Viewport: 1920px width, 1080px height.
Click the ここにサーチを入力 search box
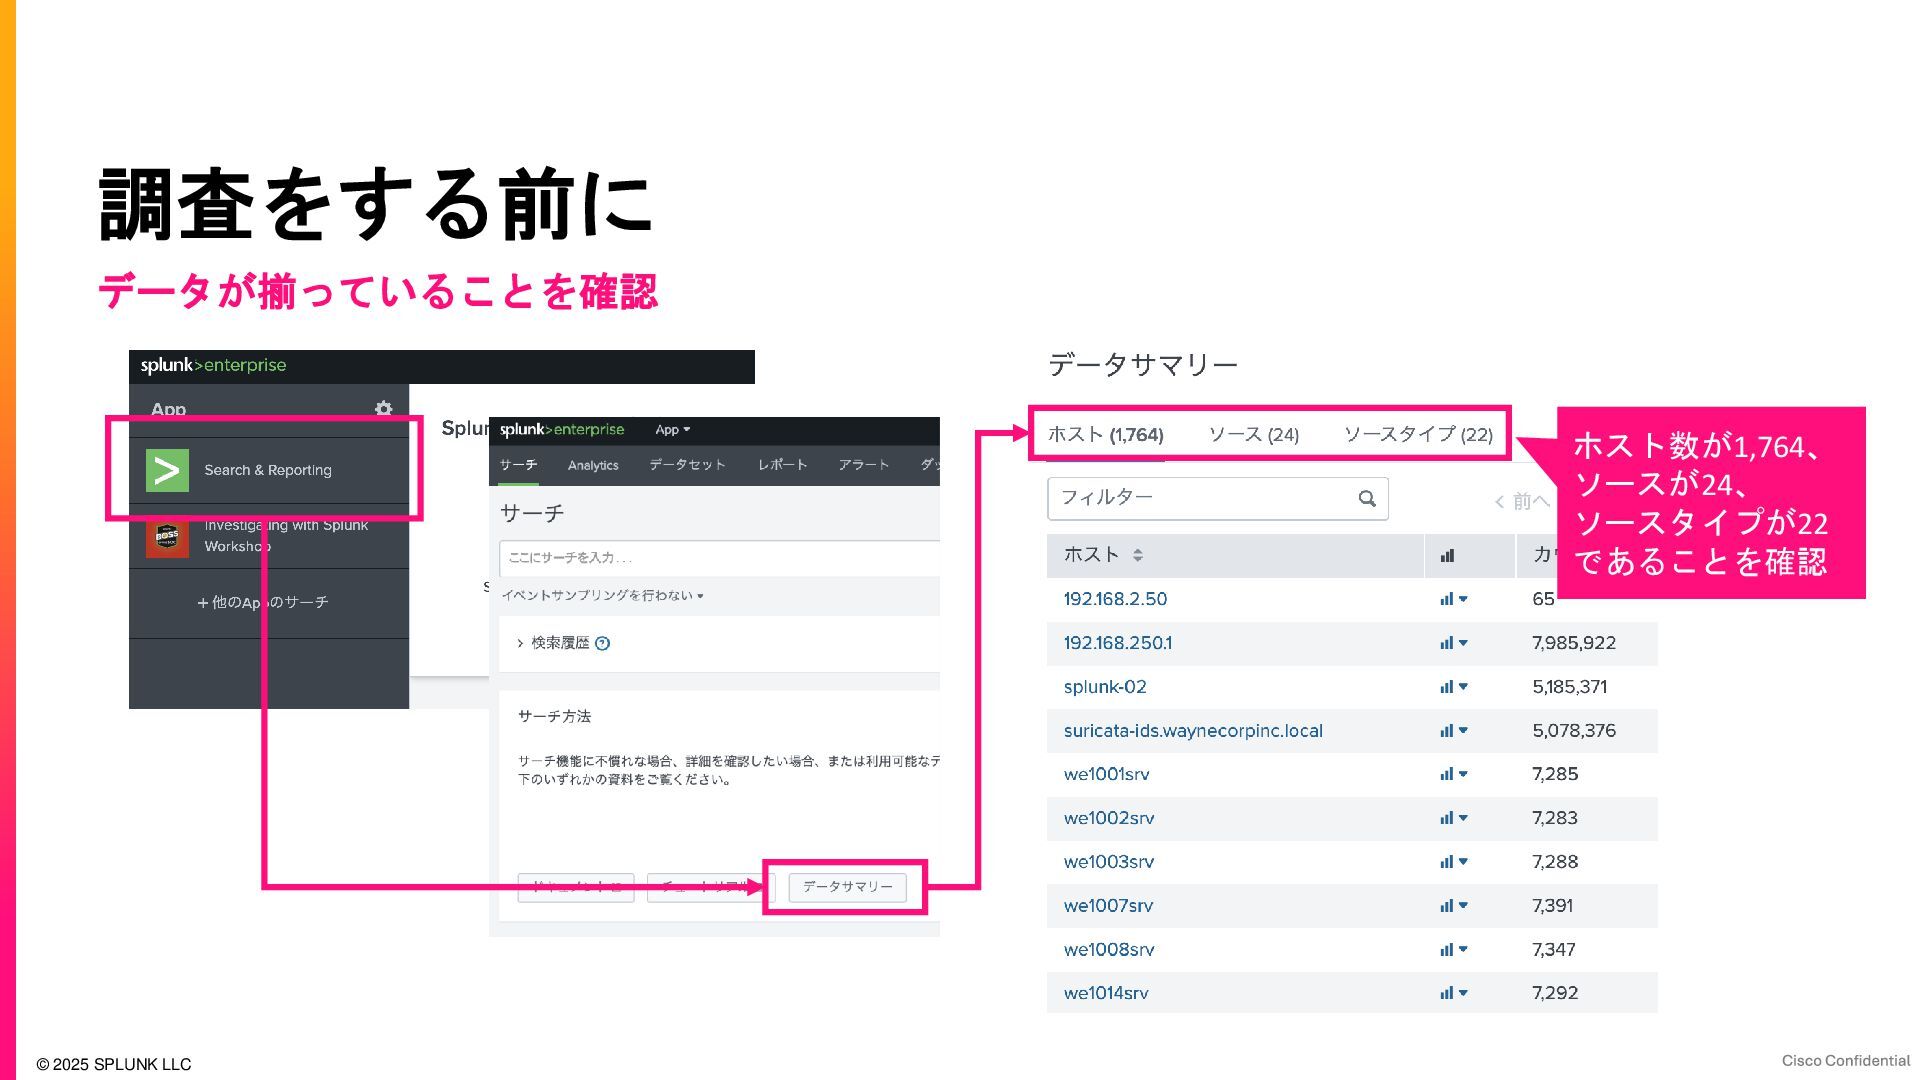(720, 558)
